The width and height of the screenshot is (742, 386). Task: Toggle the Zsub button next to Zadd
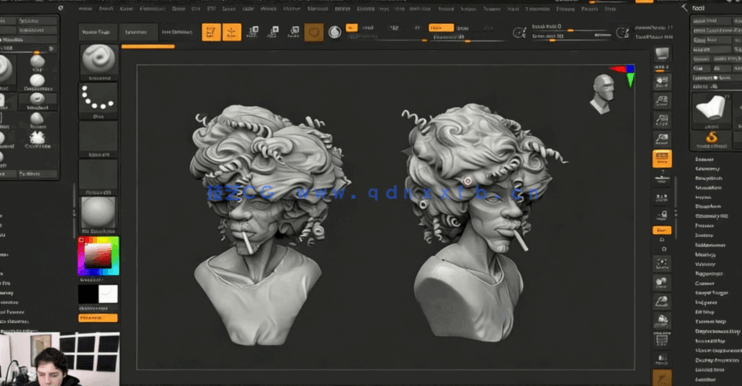[x=462, y=28]
